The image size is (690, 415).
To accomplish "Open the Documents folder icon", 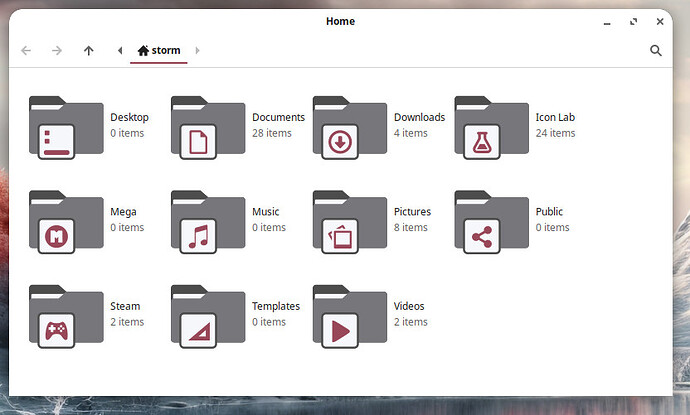I will click(208, 127).
